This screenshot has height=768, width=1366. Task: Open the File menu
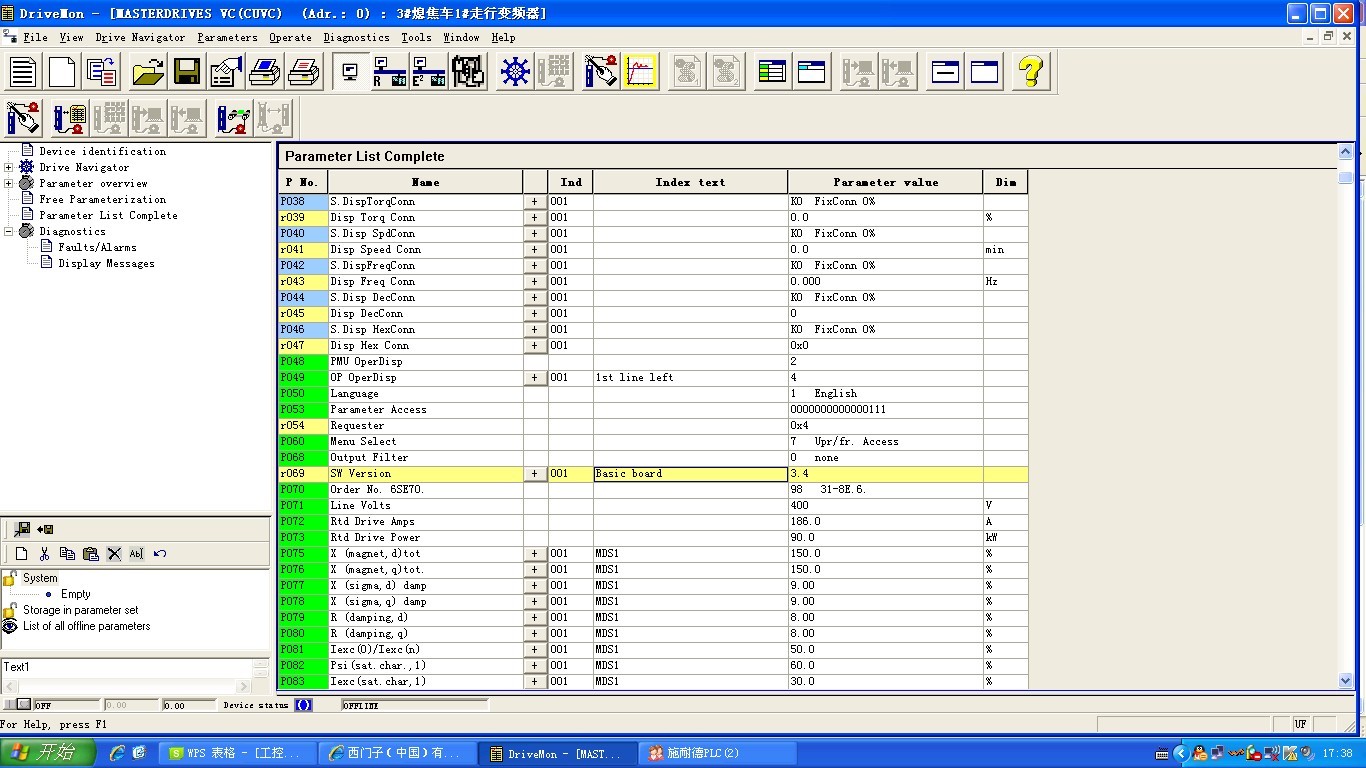[x=35, y=37]
